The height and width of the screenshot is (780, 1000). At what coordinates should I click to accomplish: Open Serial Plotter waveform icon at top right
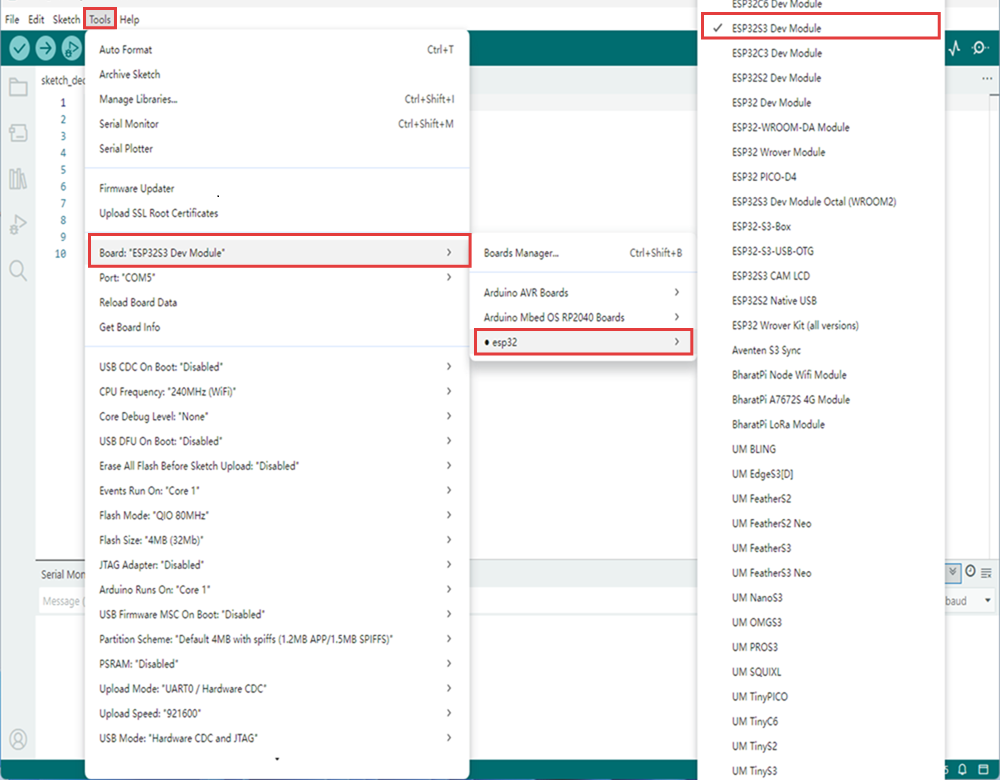pos(954,48)
